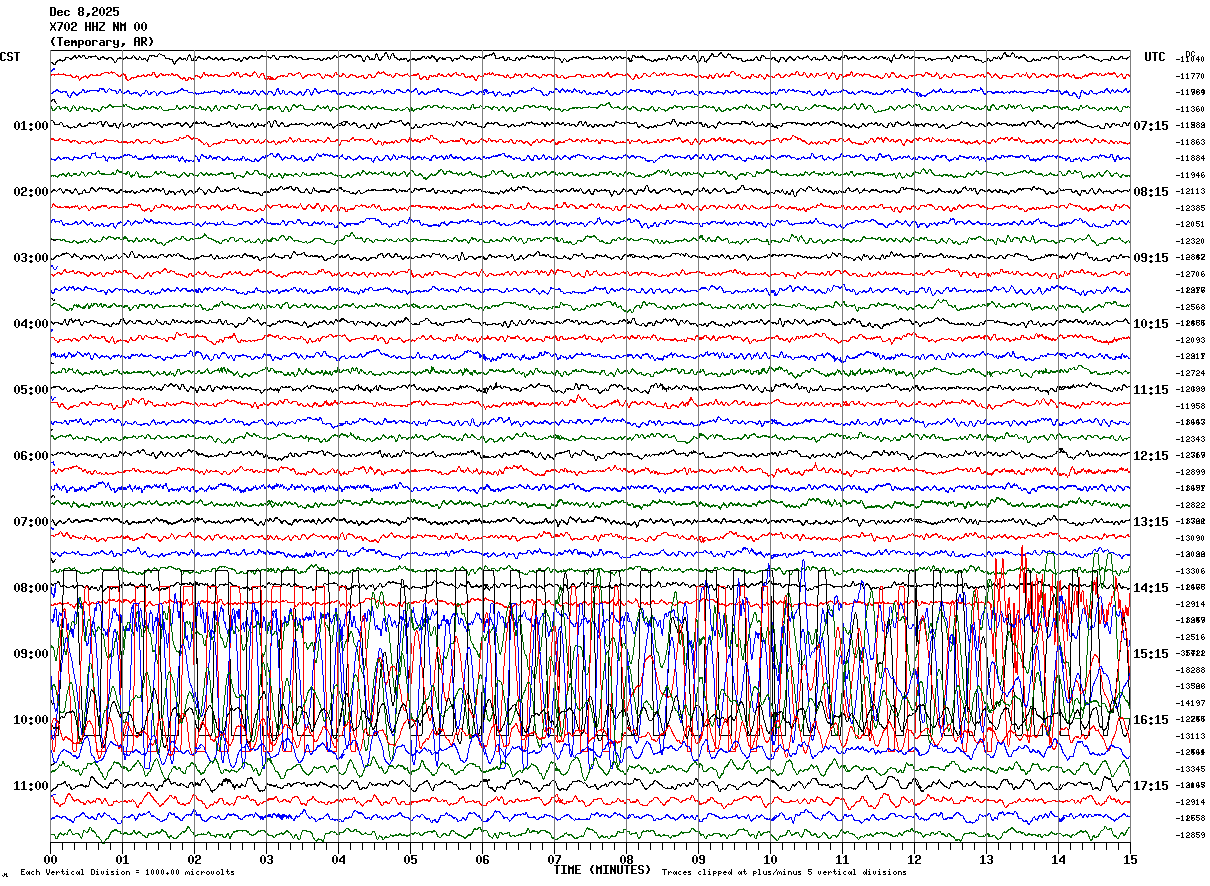Click the DC offset value '-11360'

(x=1190, y=110)
